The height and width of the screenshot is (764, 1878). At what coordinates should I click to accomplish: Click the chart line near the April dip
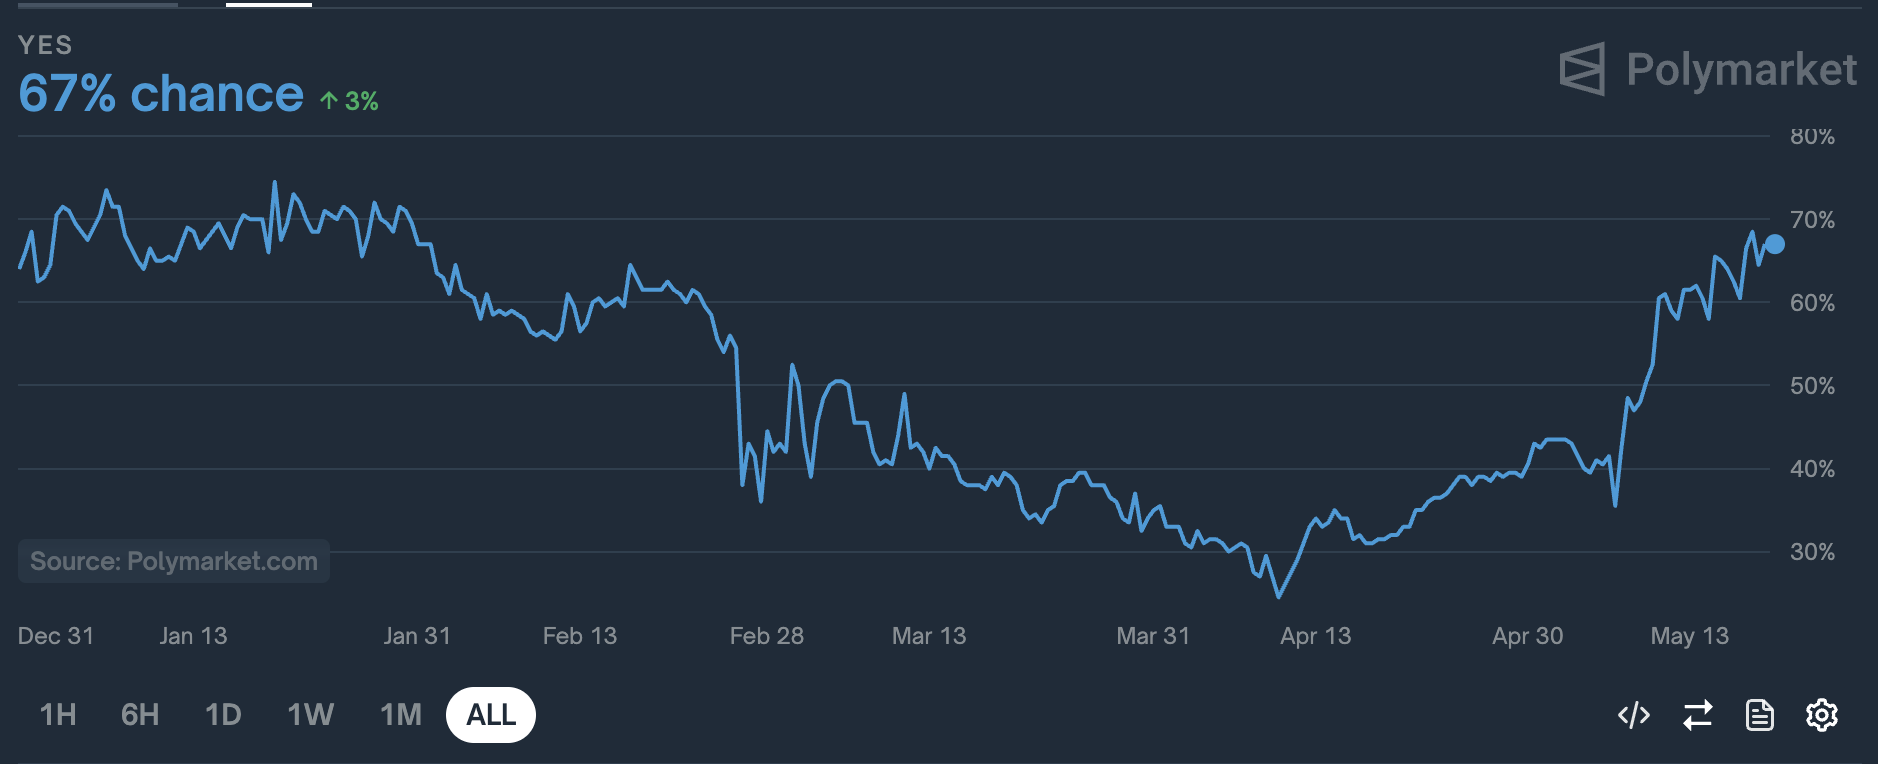click(1278, 595)
